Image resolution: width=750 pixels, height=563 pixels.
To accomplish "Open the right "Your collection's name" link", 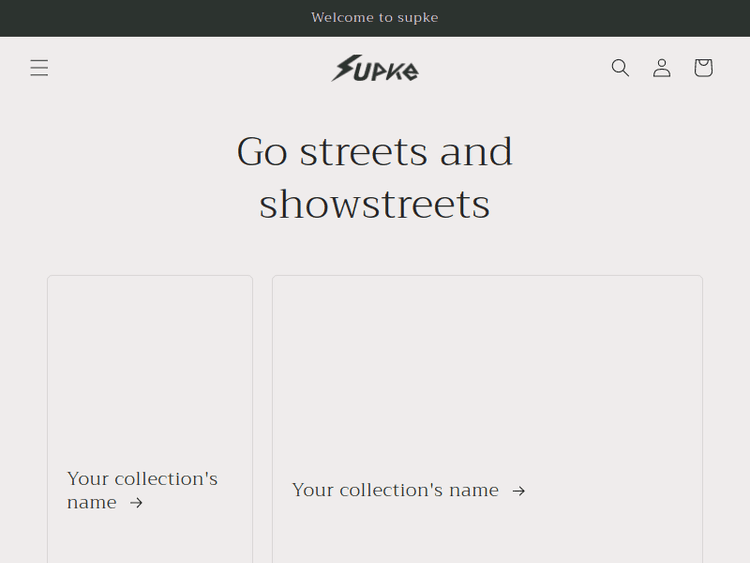I will pos(395,490).
